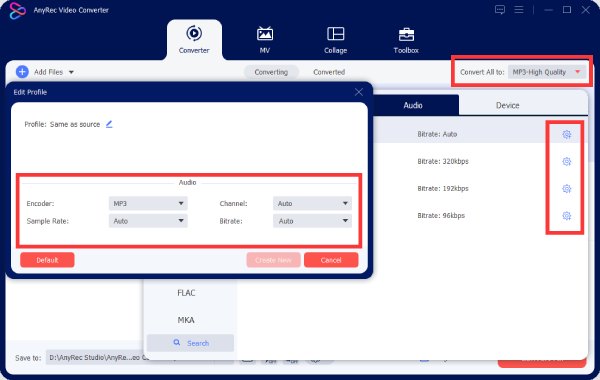Open settings gear for Bitrate 96kbps
Screen dimensions: 600x380
click(567, 216)
